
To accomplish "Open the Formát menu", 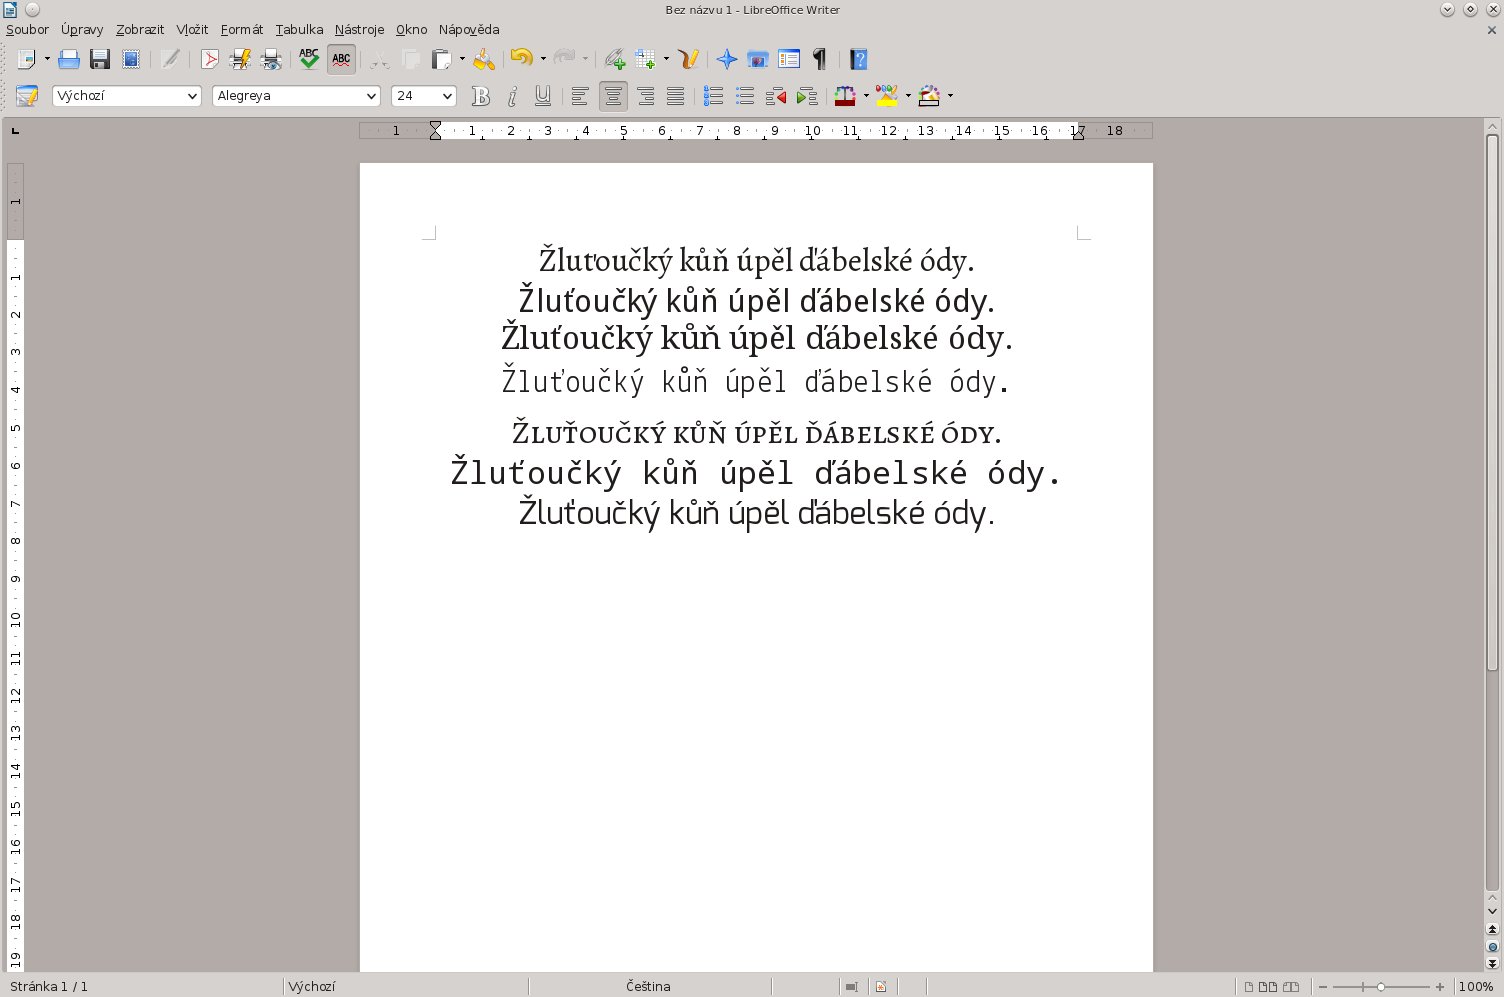I will point(242,30).
